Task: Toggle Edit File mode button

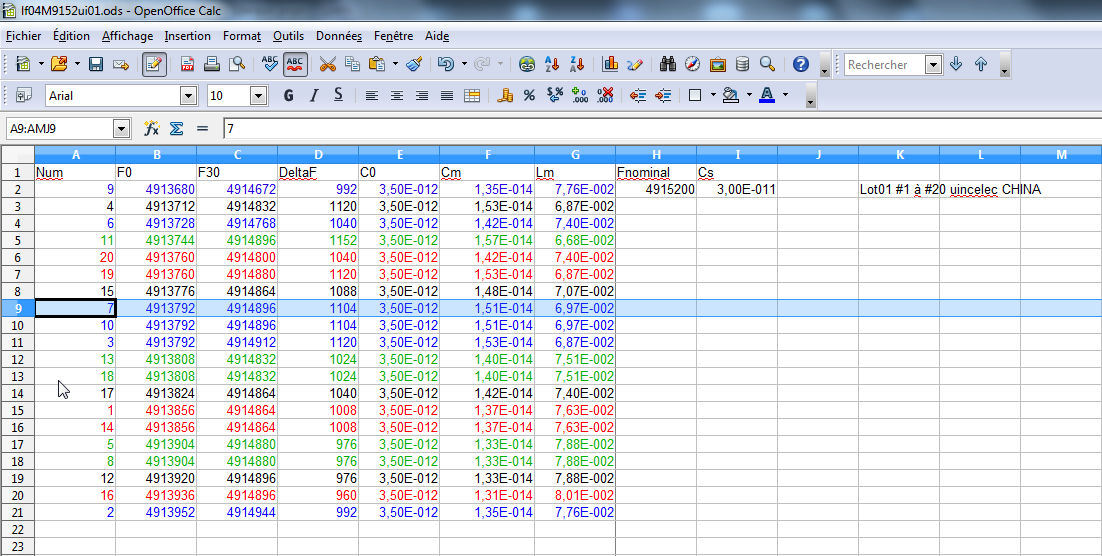Action: tap(154, 64)
